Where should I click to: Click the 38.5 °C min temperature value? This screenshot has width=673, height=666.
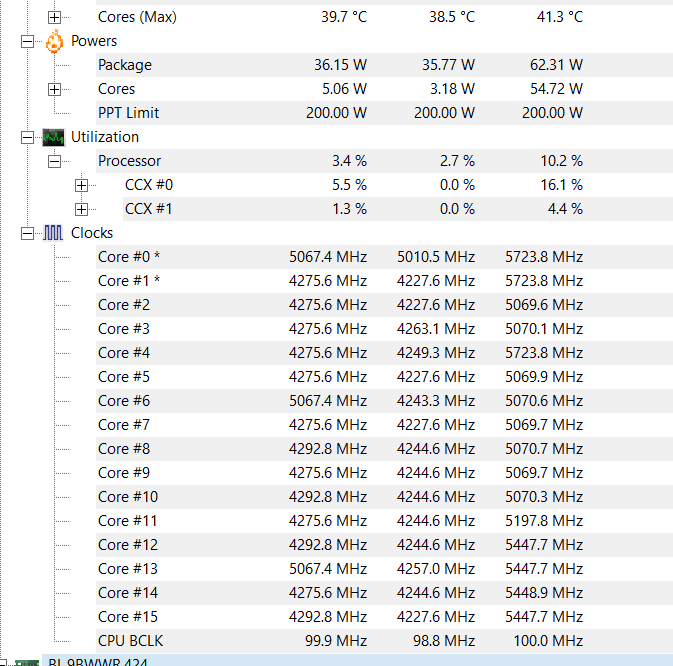pos(452,17)
